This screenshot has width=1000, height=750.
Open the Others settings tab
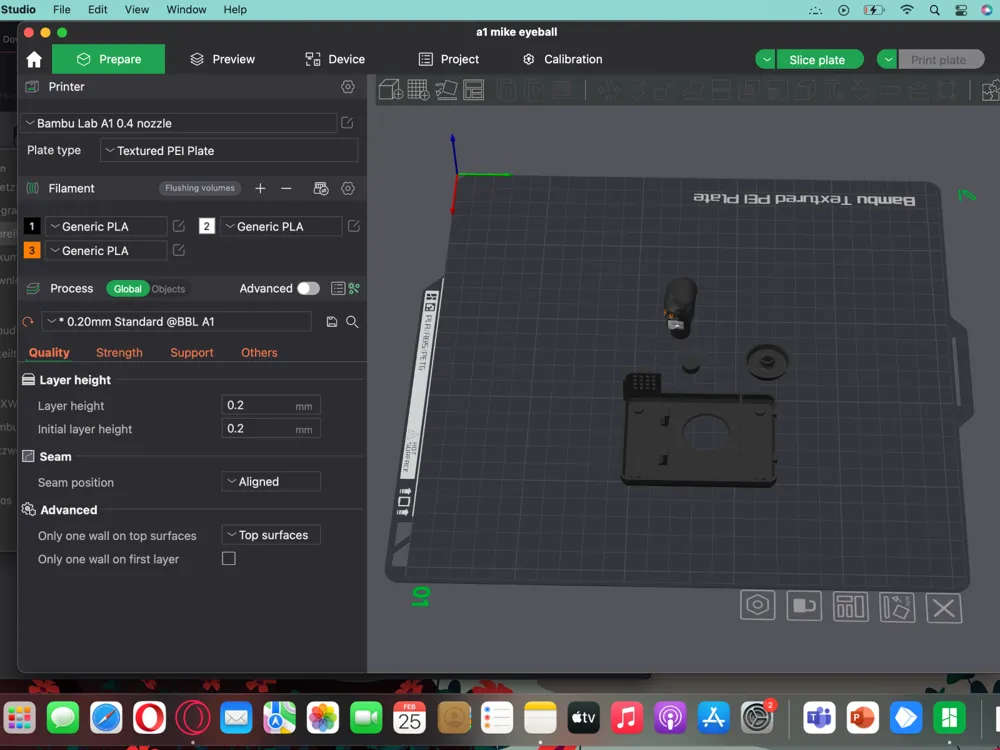(x=259, y=353)
